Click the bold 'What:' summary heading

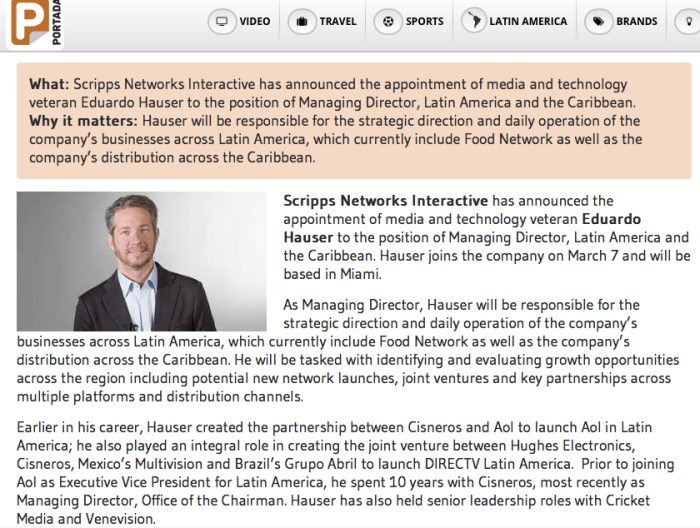(x=49, y=85)
